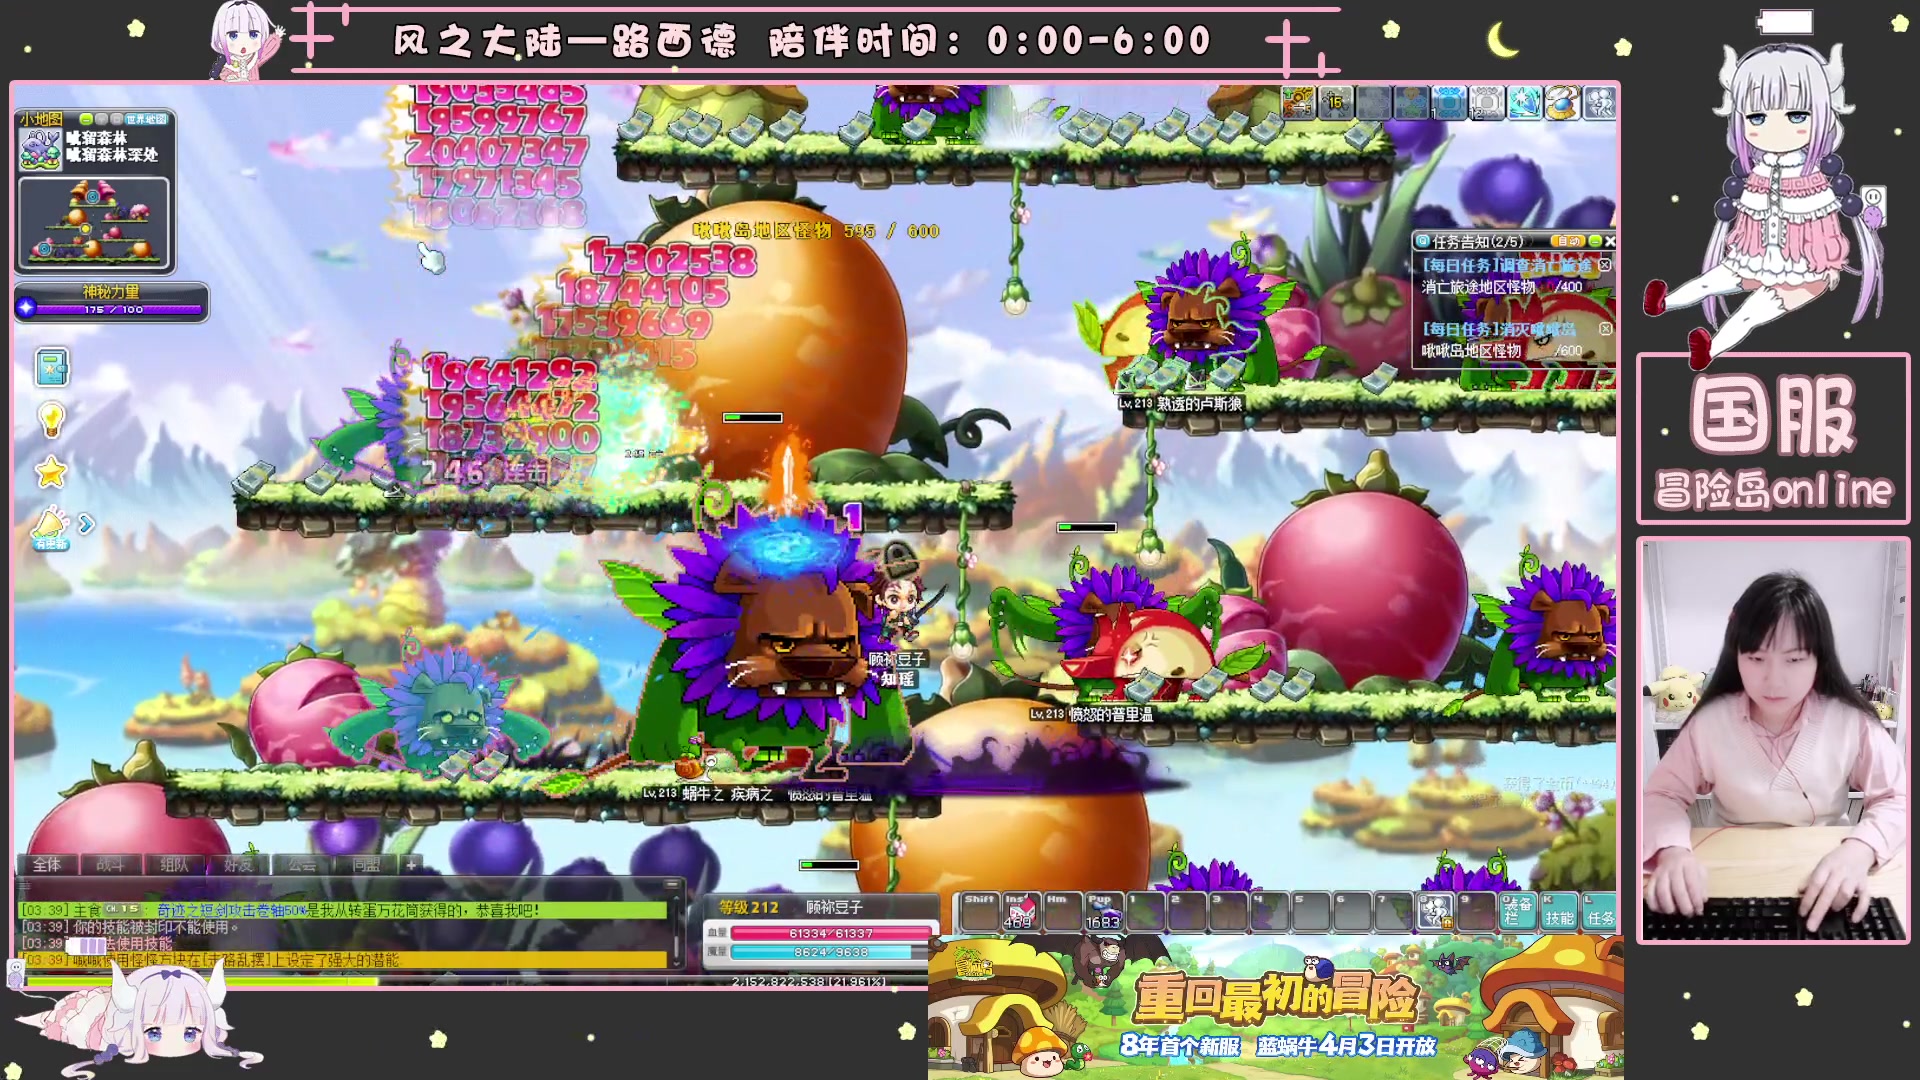Open the 调查消亡旅途 daily quest entry
The width and height of the screenshot is (1920, 1080).
click(x=1507, y=265)
